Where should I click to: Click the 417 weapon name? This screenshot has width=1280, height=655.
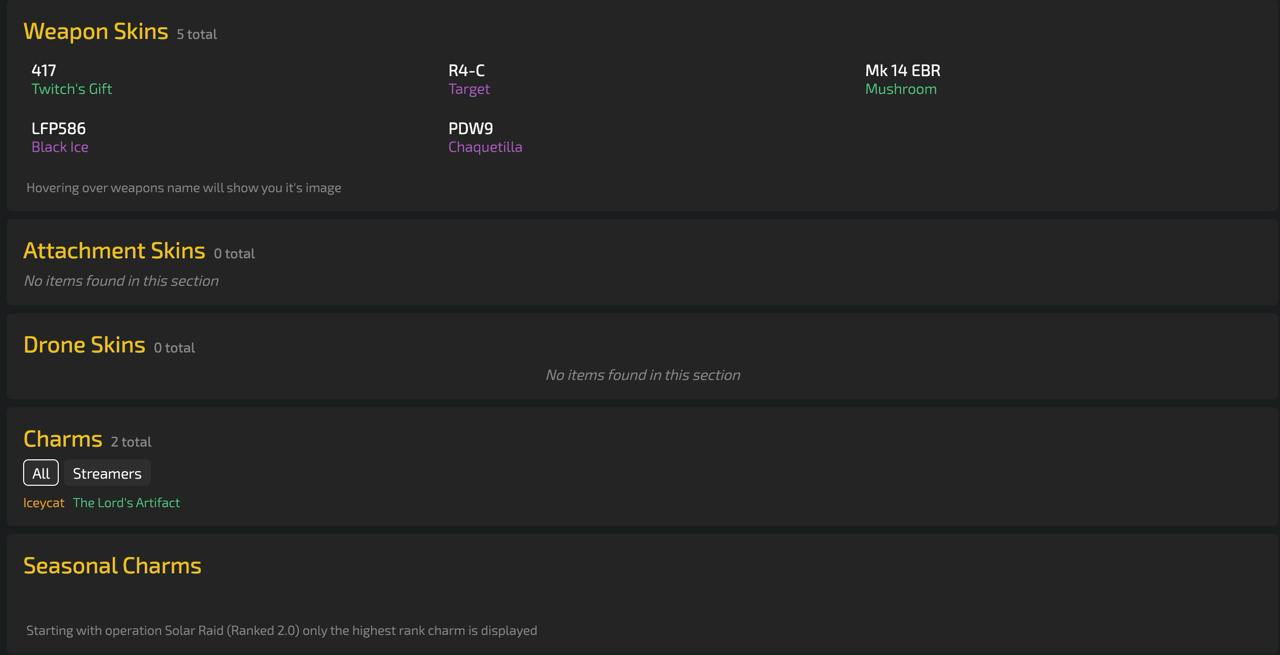click(44, 70)
